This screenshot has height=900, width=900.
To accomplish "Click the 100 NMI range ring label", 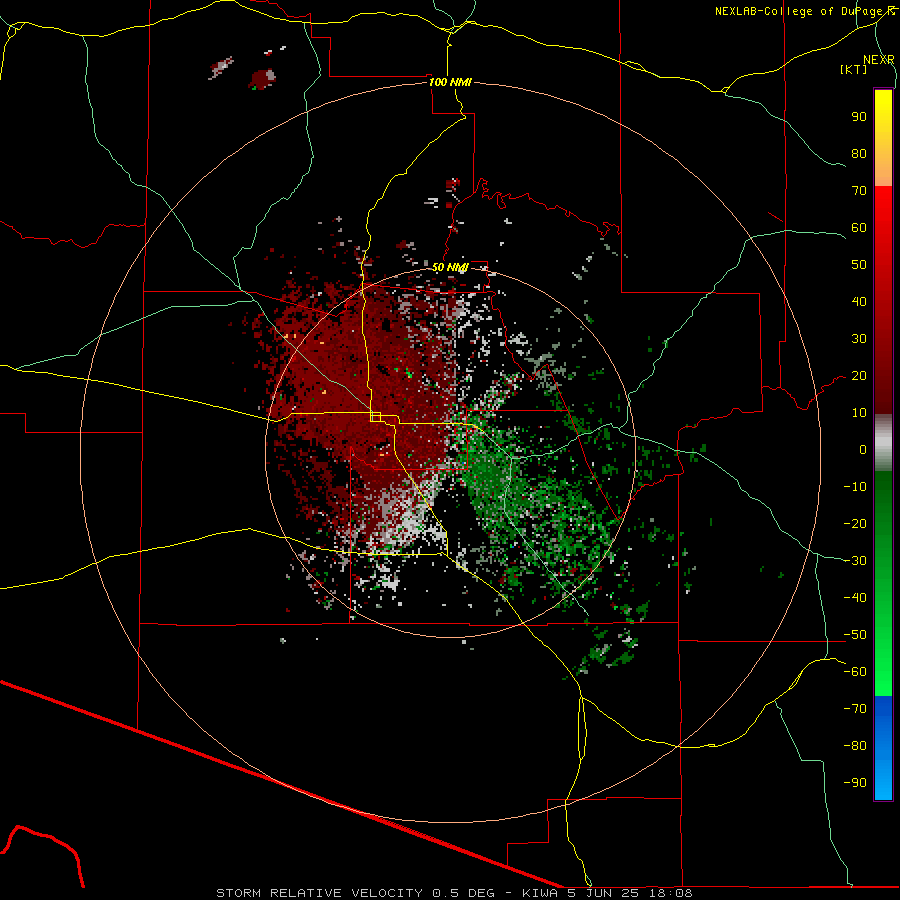I will point(450,82).
